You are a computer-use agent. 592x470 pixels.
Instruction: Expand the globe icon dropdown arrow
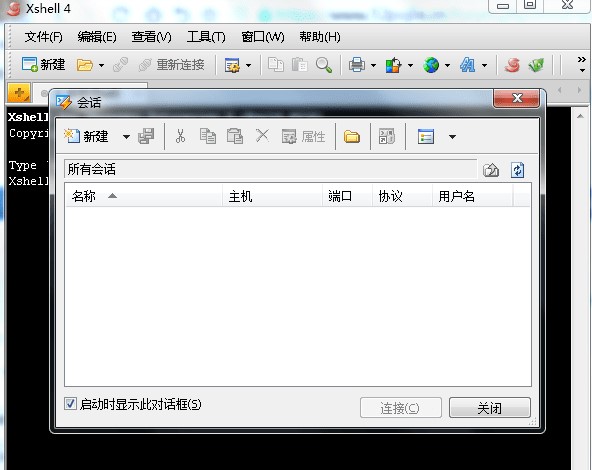click(x=447, y=65)
